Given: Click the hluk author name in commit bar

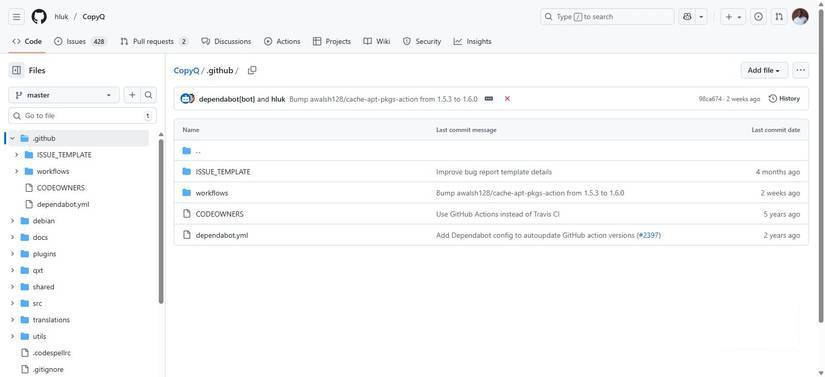Looking at the screenshot, I should [x=278, y=99].
